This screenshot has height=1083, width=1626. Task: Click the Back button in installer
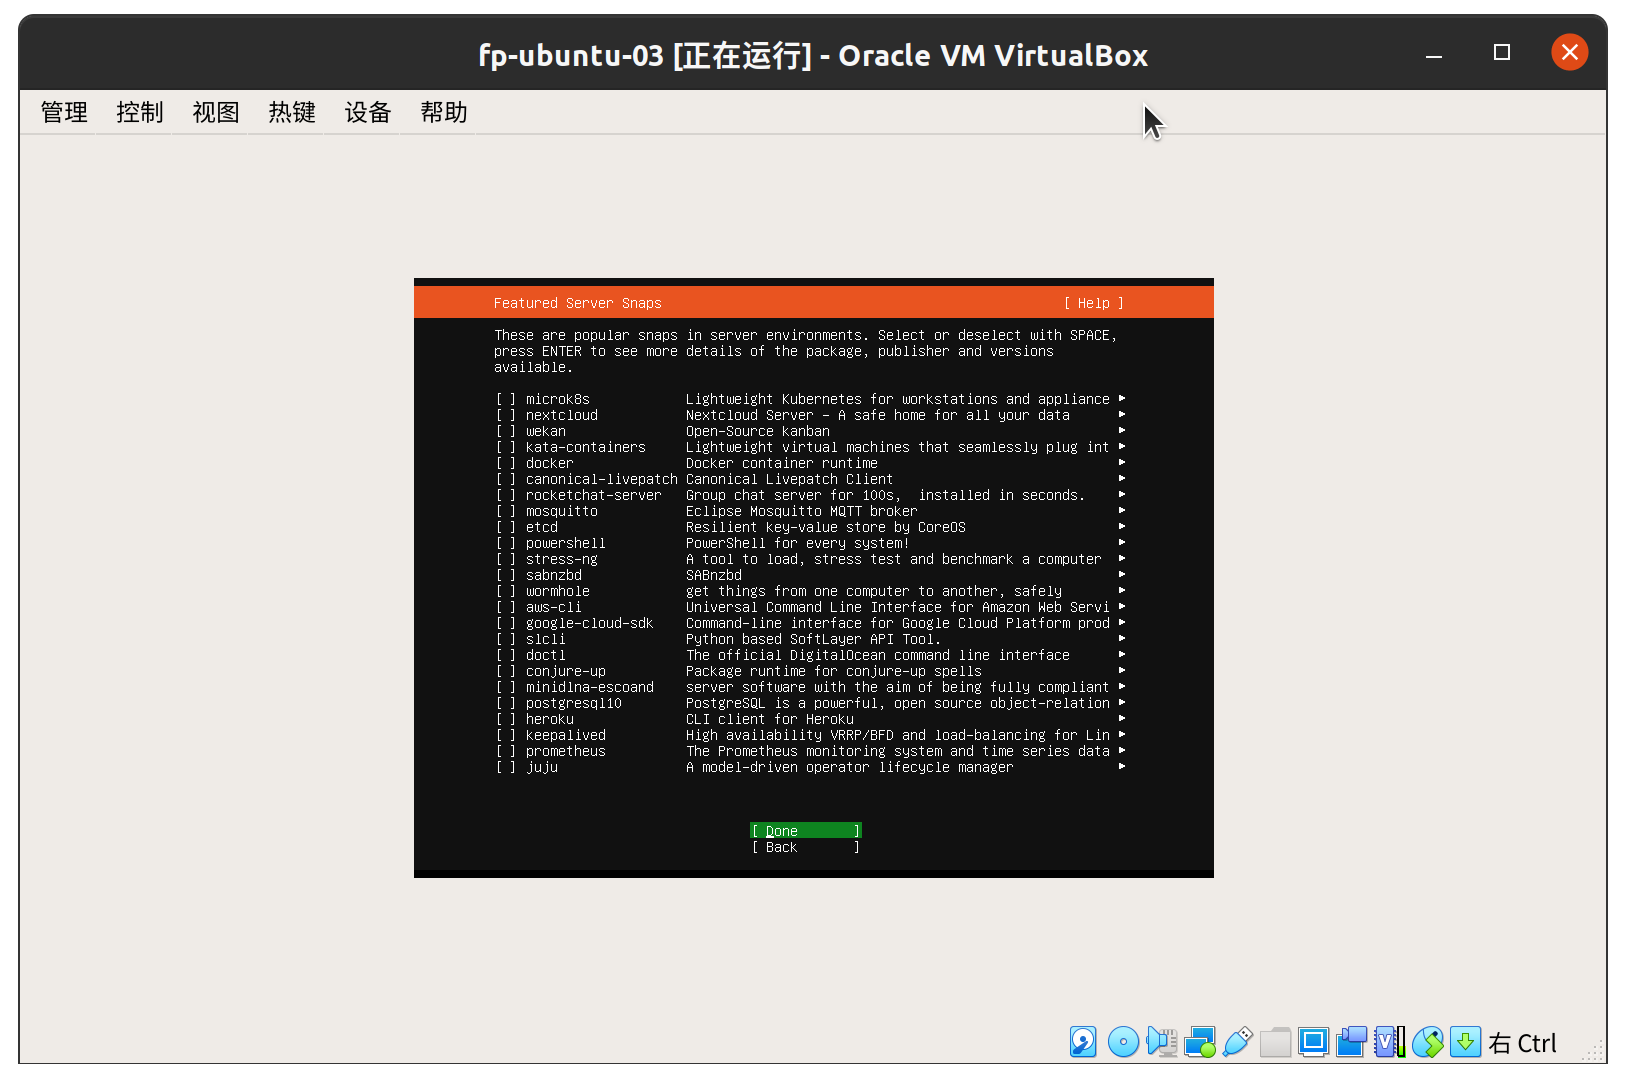click(x=806, y=847)
